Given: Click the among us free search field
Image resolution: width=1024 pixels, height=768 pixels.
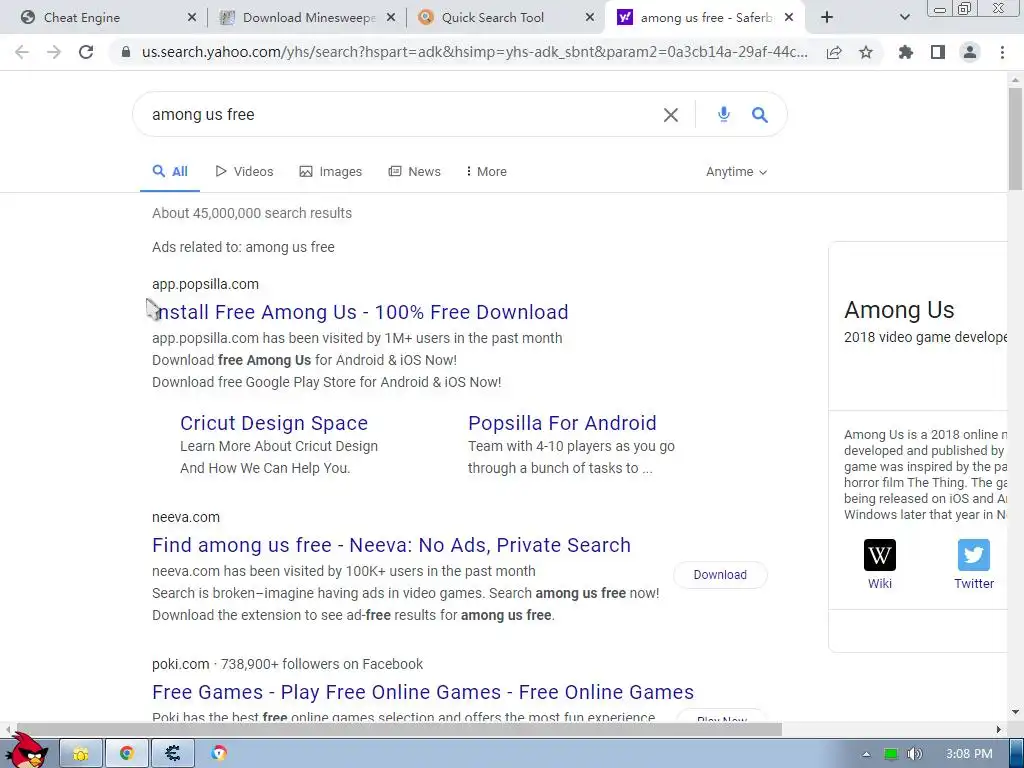Looking at the screenshot, I should (398, 115).
